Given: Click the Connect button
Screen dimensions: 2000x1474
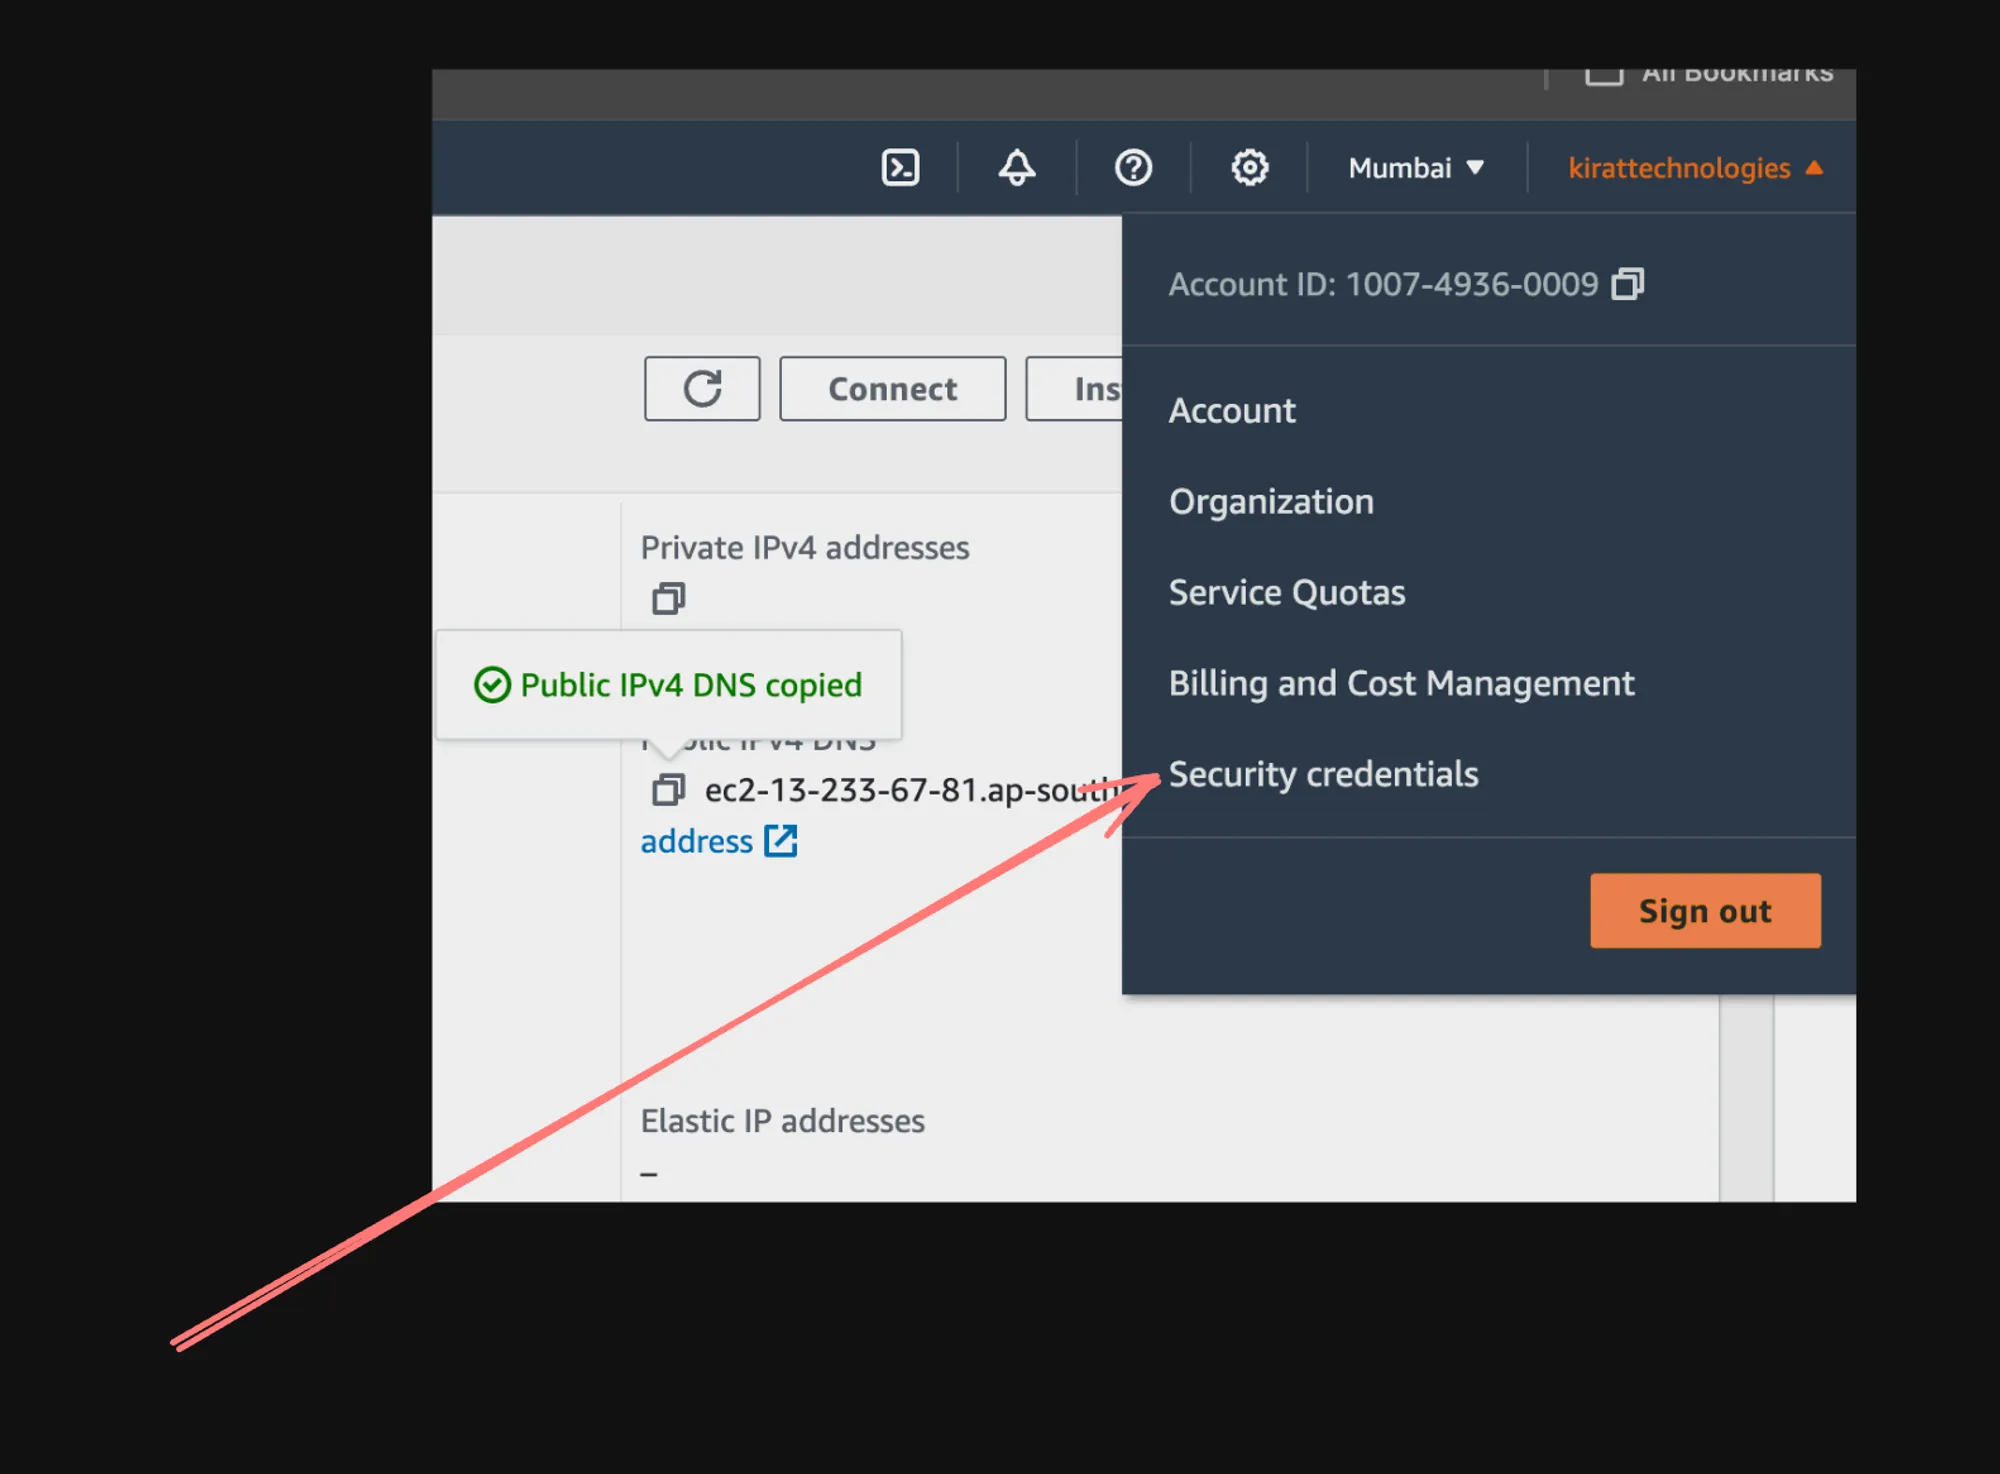Looking at the screenshot, I should pyautogui.click(x=892, y=389).
